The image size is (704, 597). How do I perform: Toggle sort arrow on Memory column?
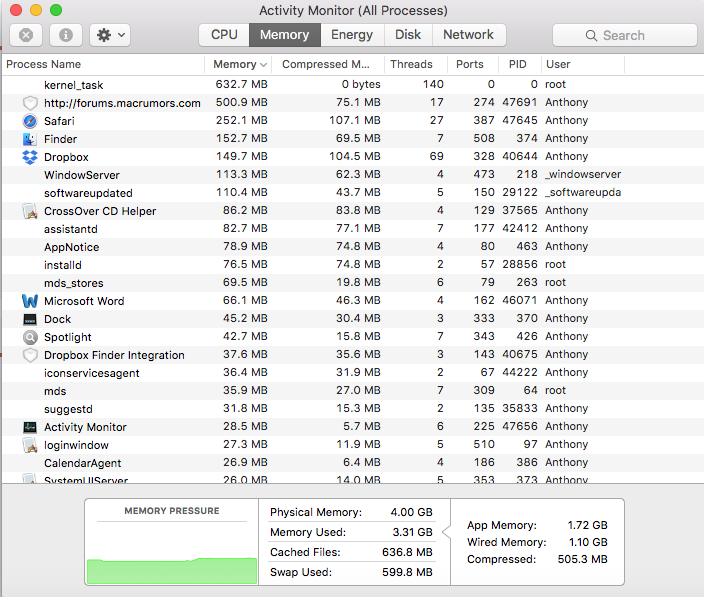point(264,65)
